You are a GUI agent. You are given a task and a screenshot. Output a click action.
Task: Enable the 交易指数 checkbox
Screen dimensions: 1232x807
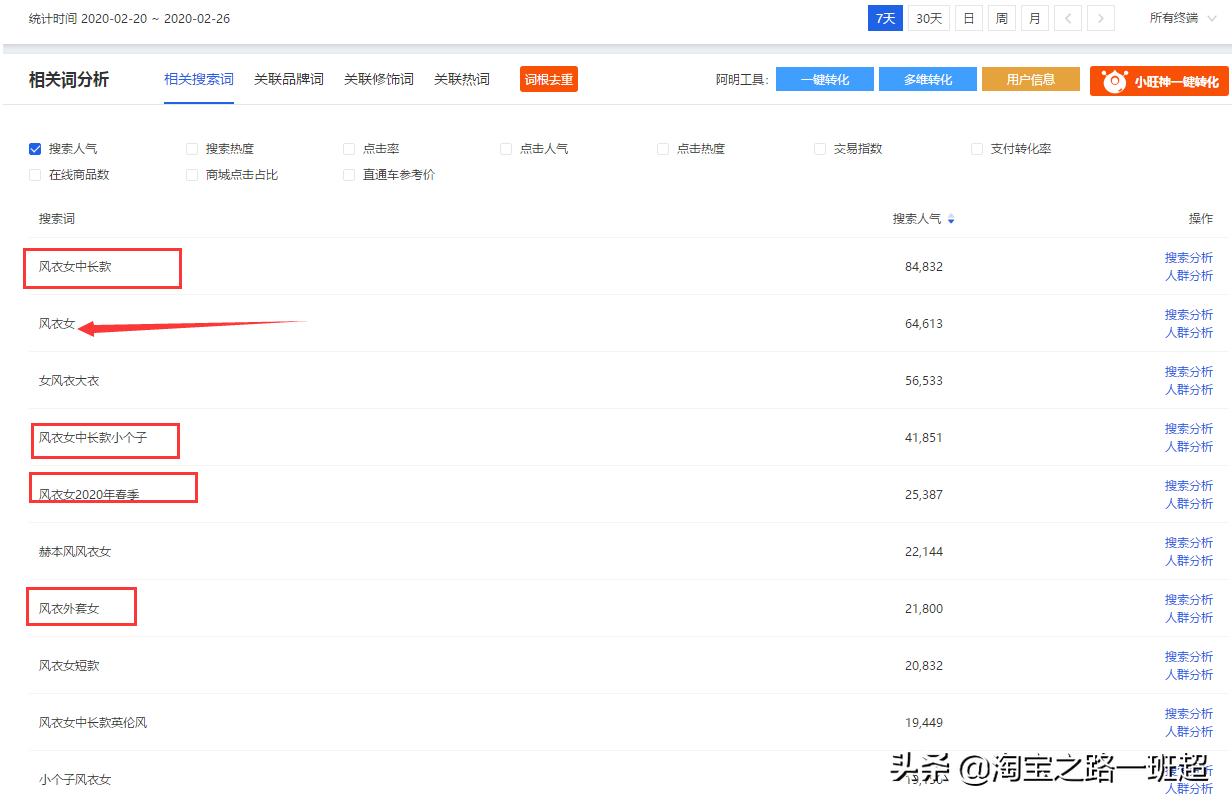pyautogui.click(x=819, y=148)
